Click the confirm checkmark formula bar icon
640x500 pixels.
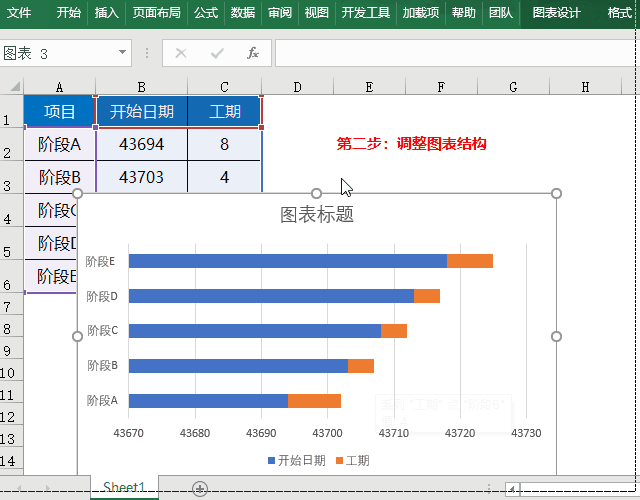click(x=217, y=53)
